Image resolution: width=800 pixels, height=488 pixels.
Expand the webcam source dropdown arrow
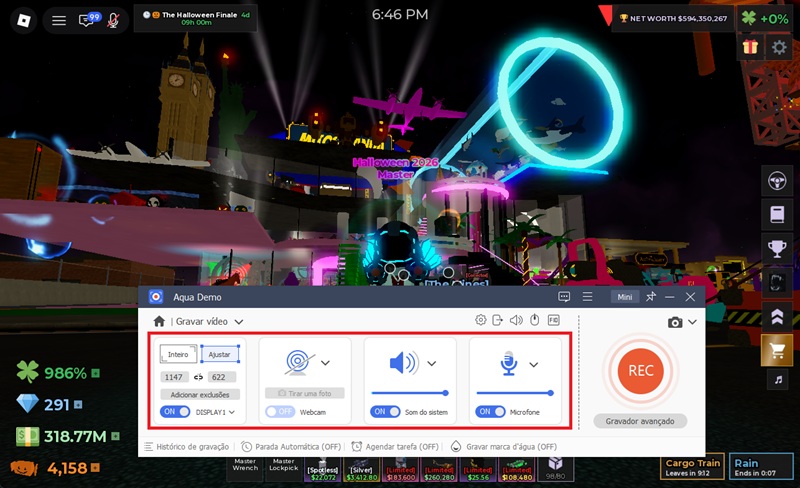(x=326, y=363)
